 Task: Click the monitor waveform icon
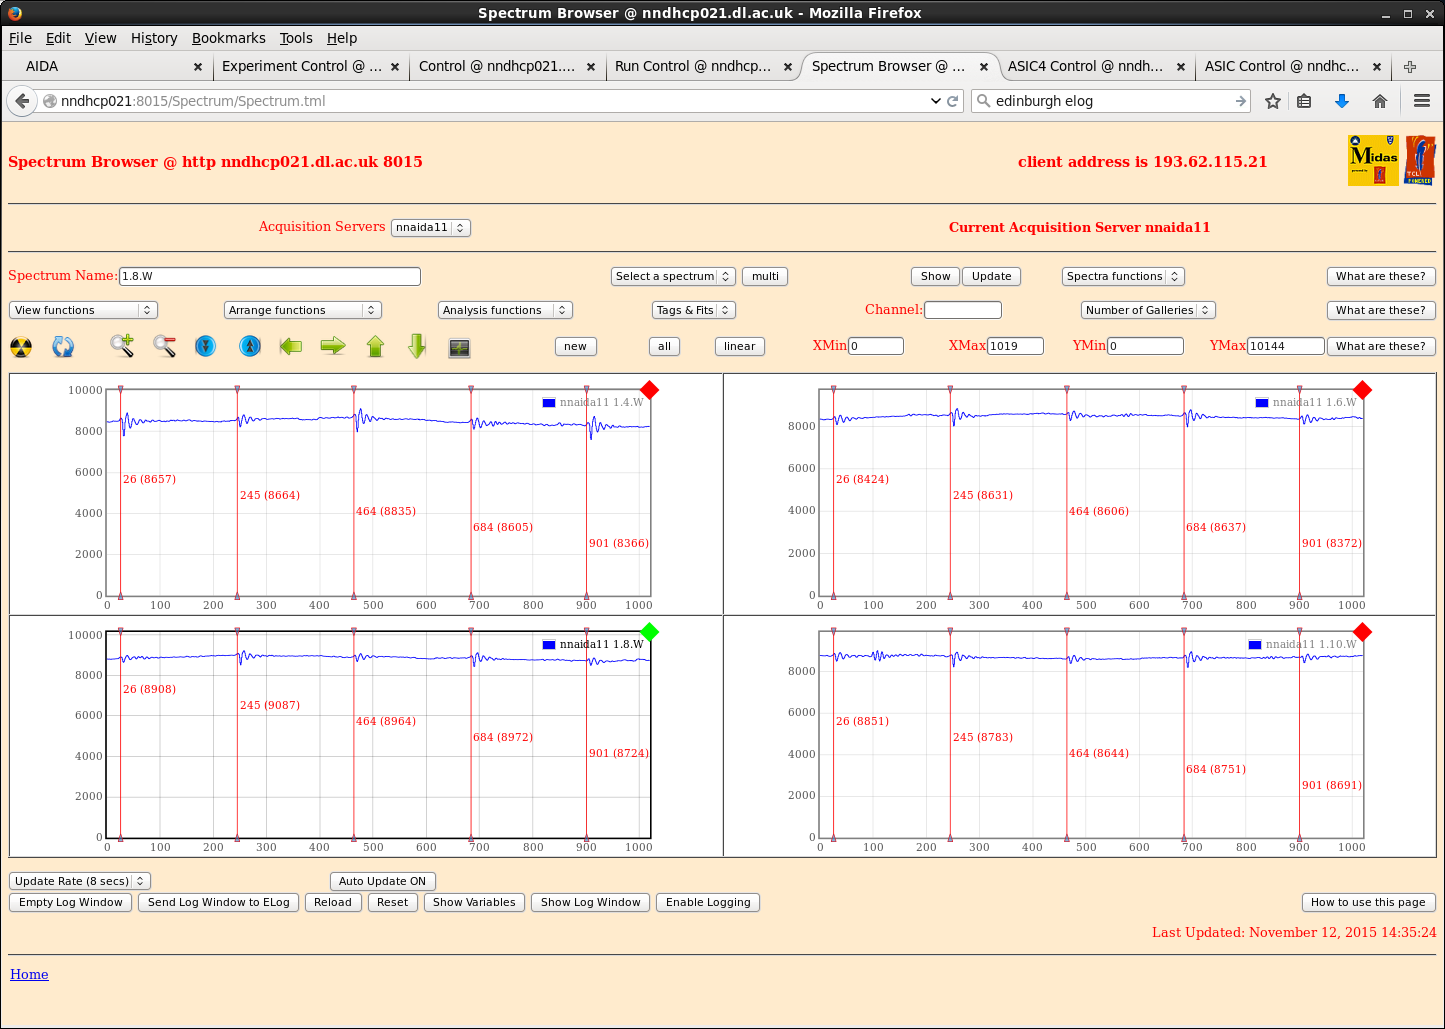(x=459, y=348)
